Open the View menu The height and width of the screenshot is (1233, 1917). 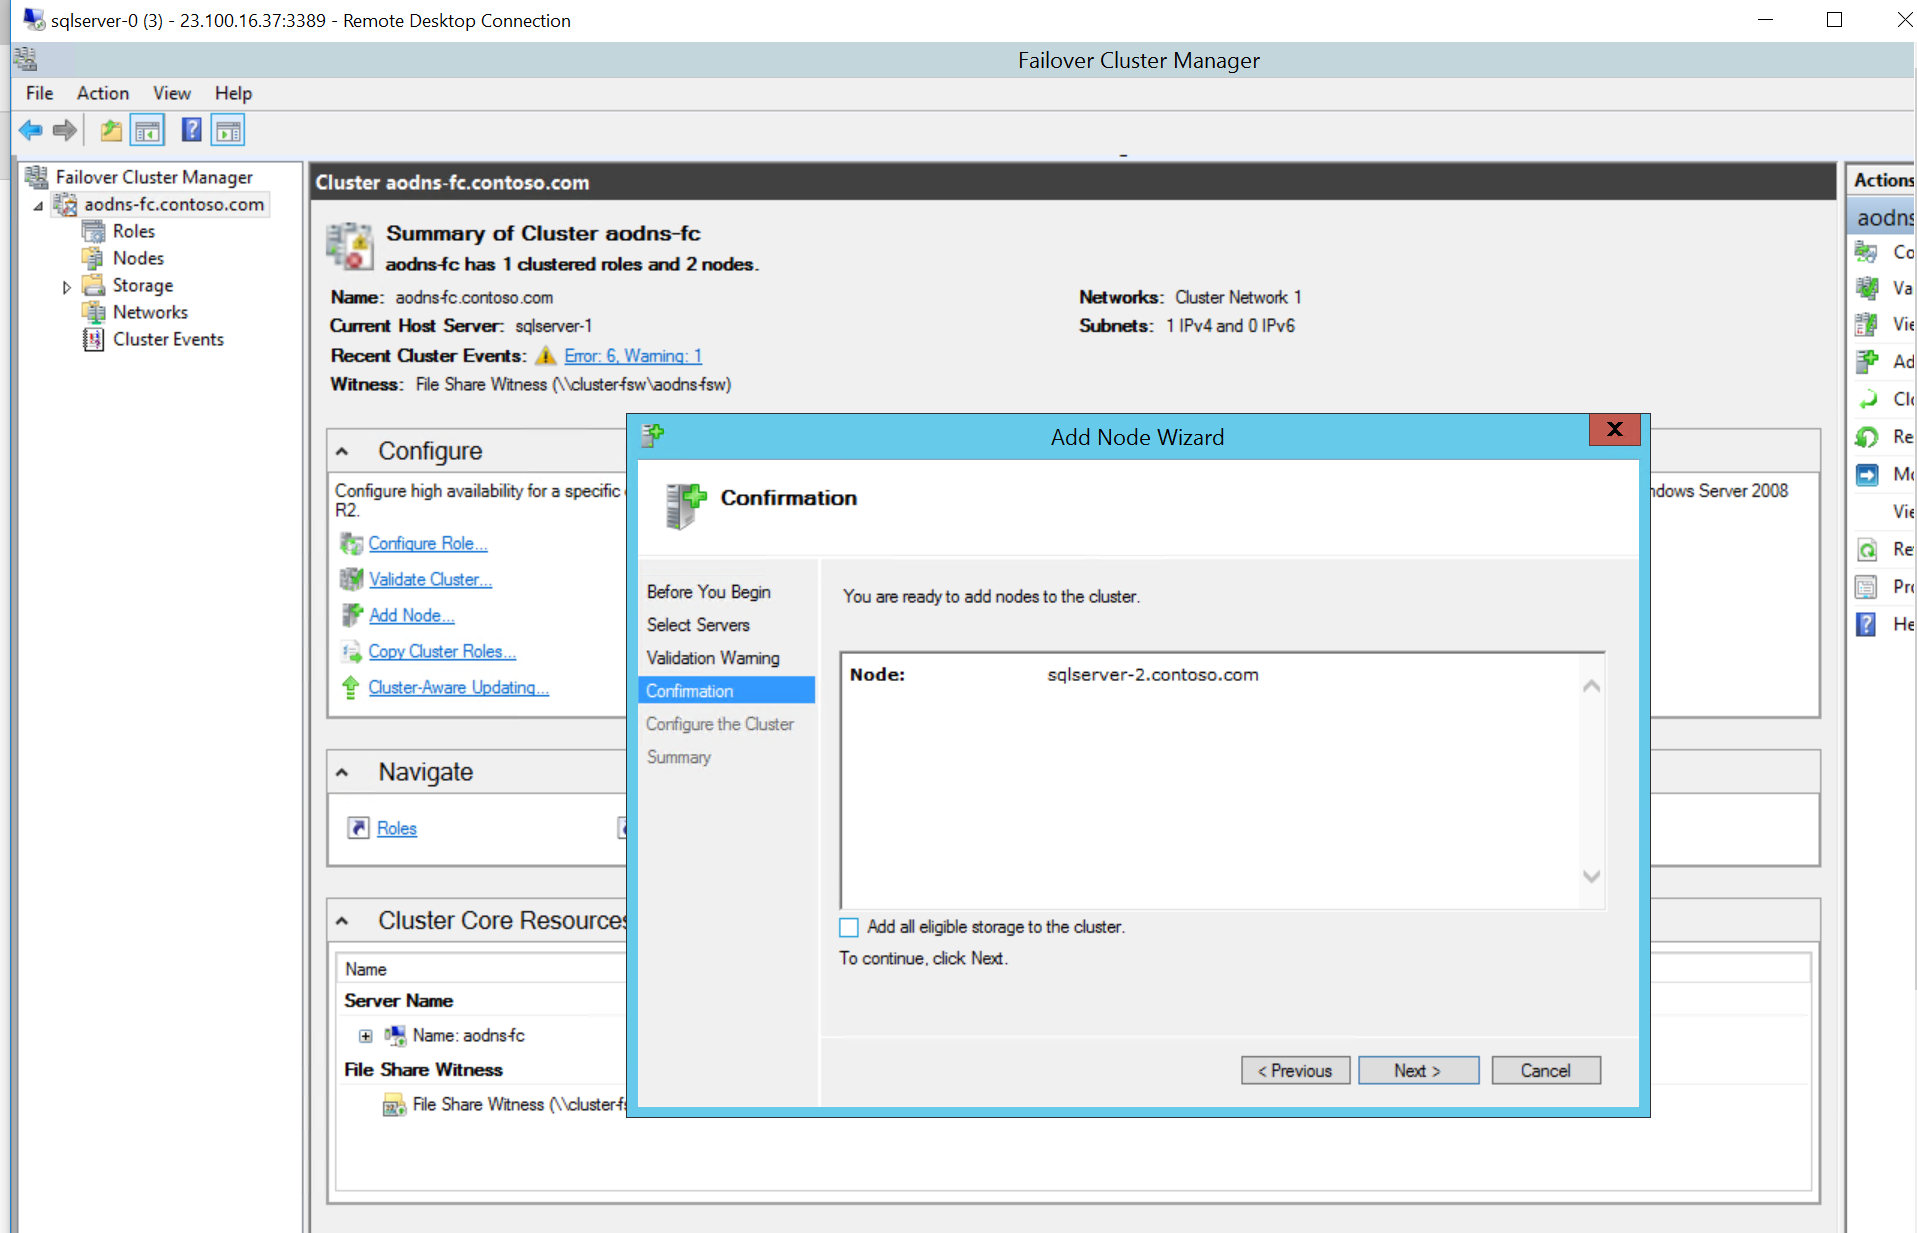(171, 93)
